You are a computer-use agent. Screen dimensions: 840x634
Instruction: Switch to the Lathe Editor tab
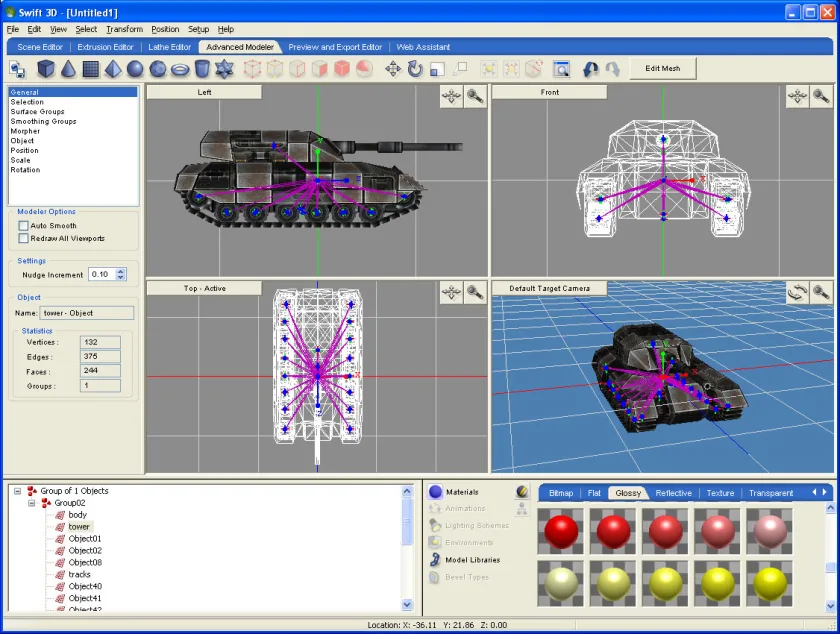coord(169,47)
